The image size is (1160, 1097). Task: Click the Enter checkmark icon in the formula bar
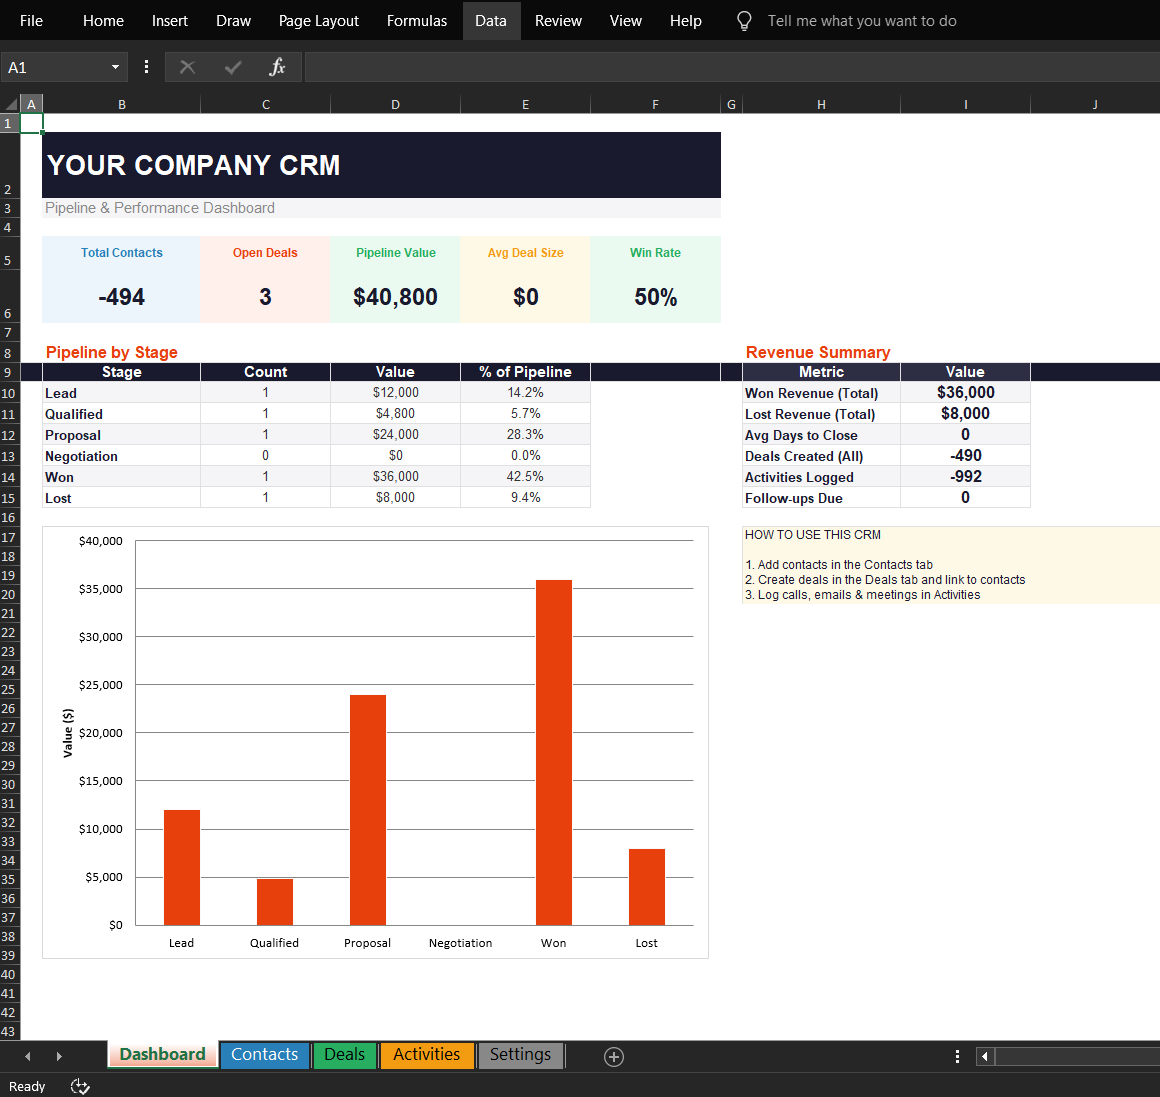click(x=232, y=67)
